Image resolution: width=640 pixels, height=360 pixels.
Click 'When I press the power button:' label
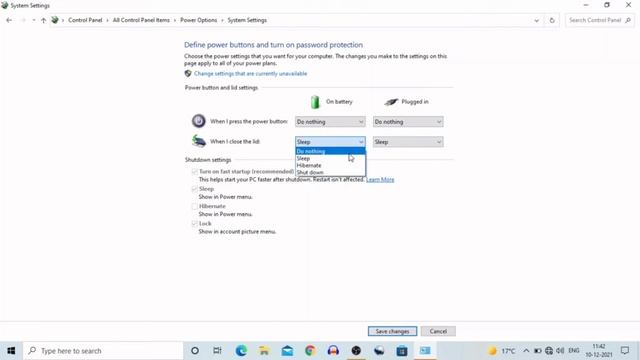point(249,121)
